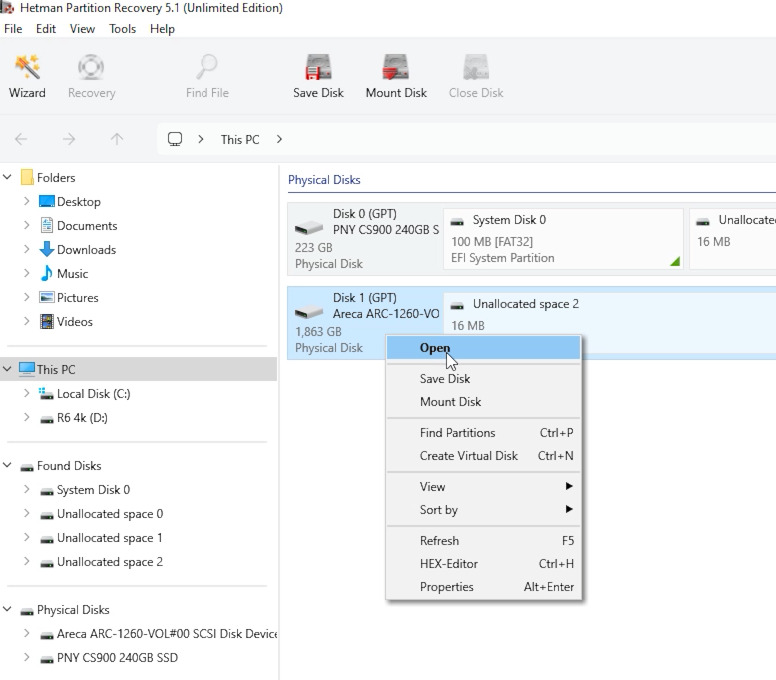The height and width of the screenshot is (680, 776).
Task: Click the Unallocated space 2 partition icon
Action: (x=457, y=305)
